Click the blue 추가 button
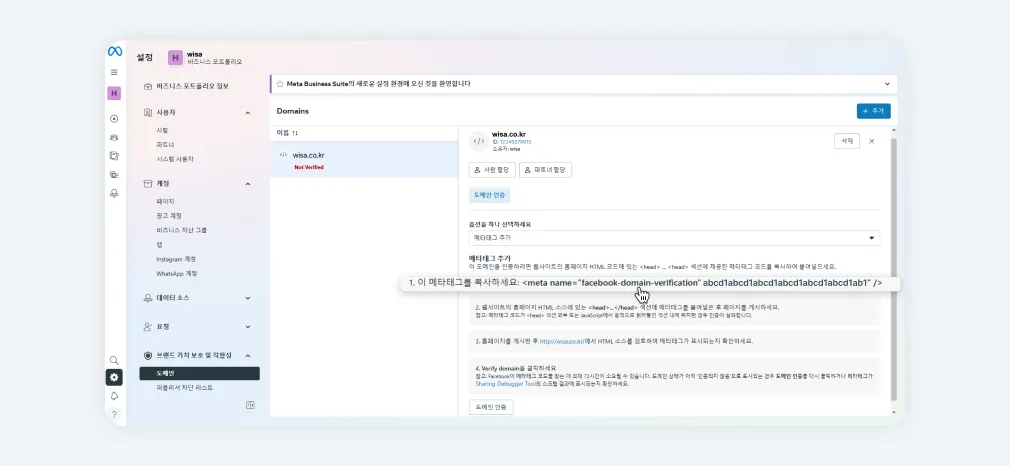Image resolution: width=1010 pixels, height=466 pixels. (873, 111)
